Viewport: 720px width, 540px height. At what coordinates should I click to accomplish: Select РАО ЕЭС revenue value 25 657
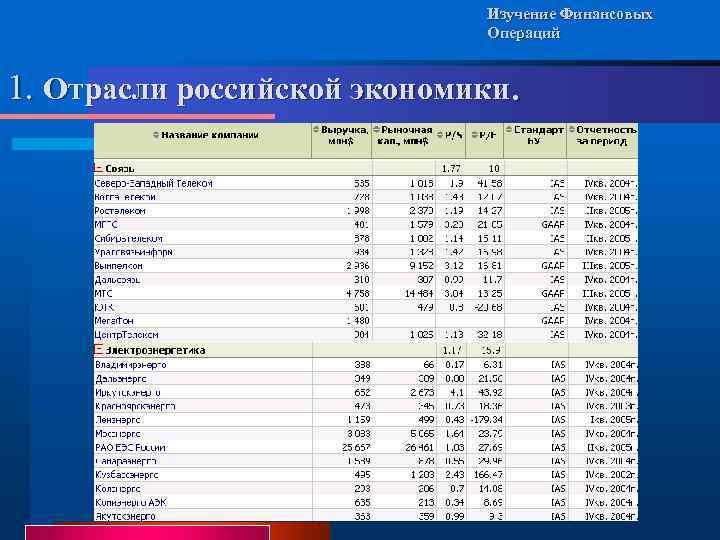[356, 448]
